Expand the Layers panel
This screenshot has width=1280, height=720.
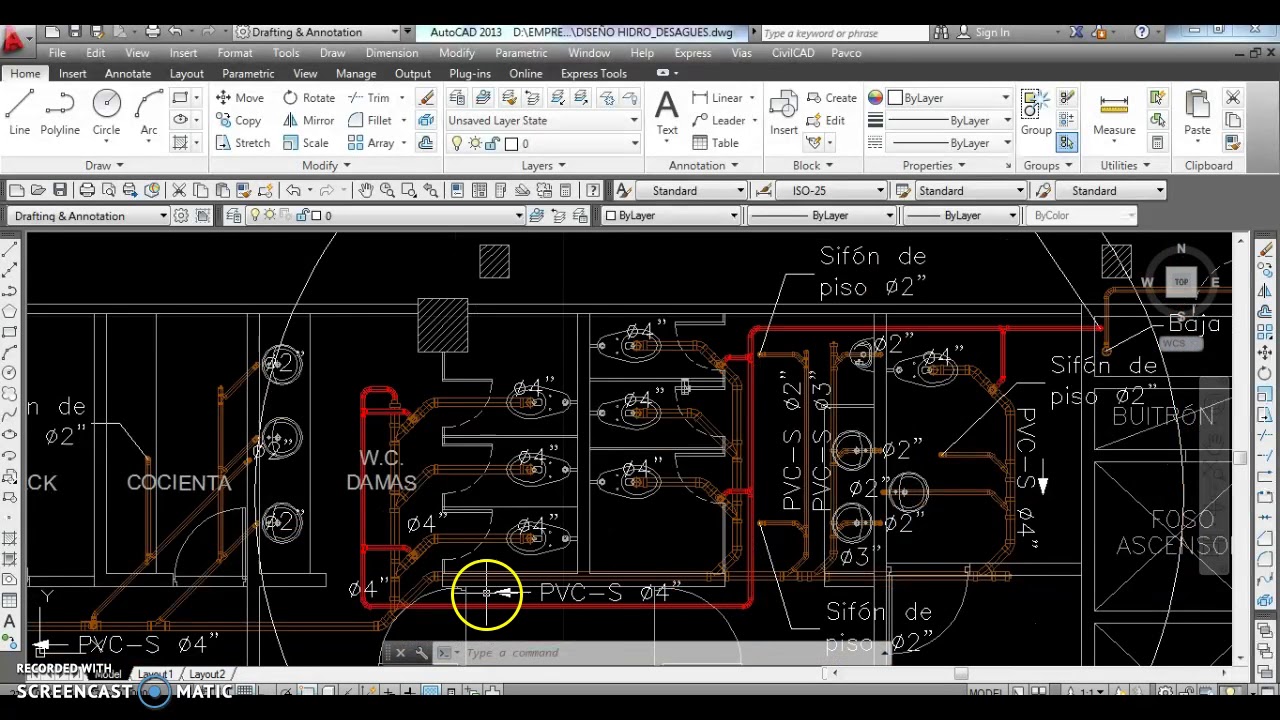pos(543,165)
